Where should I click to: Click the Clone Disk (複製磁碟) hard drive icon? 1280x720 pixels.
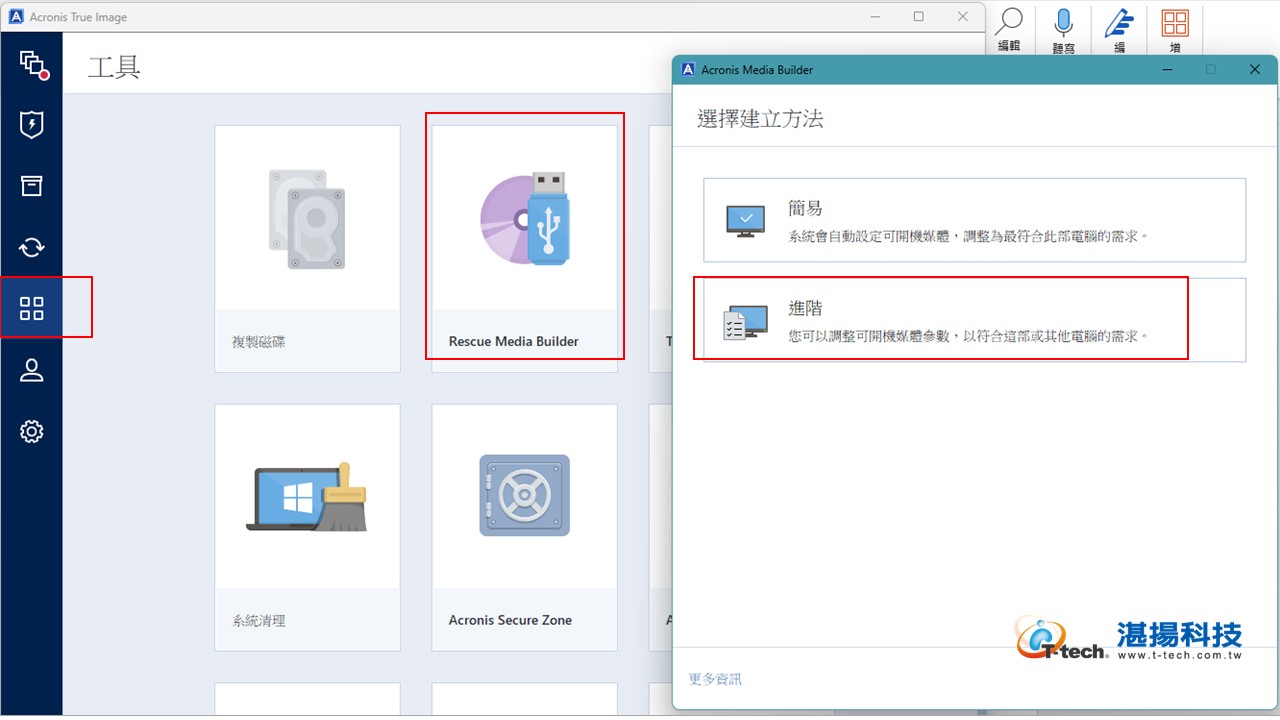point(307,219)
